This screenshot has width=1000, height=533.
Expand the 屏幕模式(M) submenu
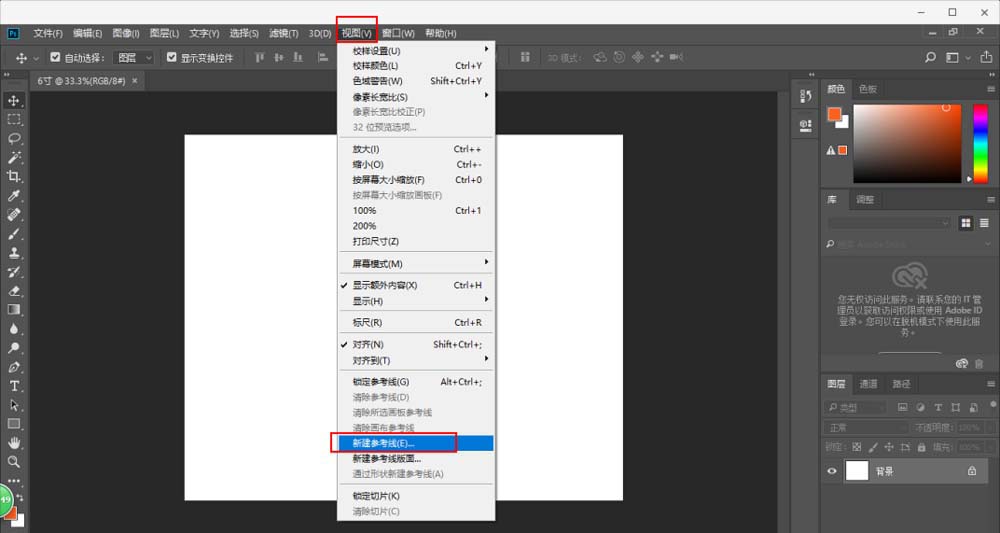[416, 263]
